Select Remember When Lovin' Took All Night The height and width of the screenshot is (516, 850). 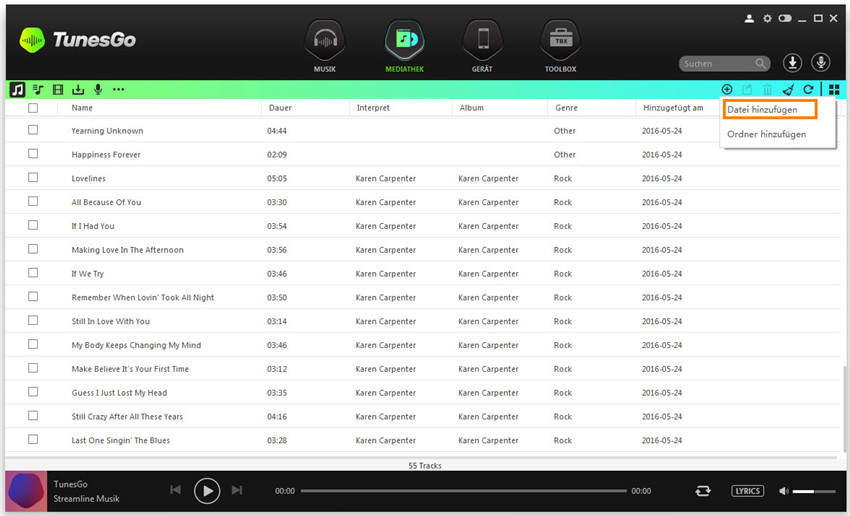click(143, 298)
